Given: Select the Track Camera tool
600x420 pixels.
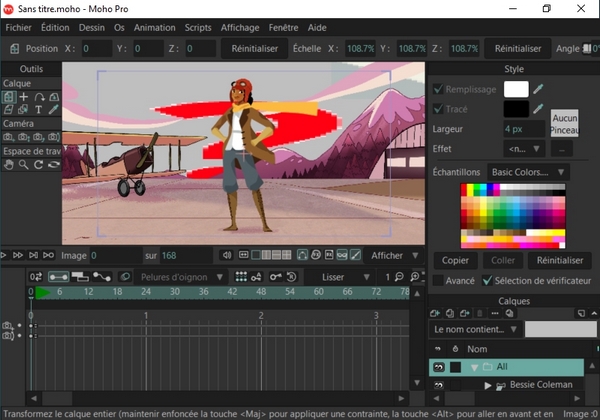Looking at the screenshot, I should [x=8, y=137].
